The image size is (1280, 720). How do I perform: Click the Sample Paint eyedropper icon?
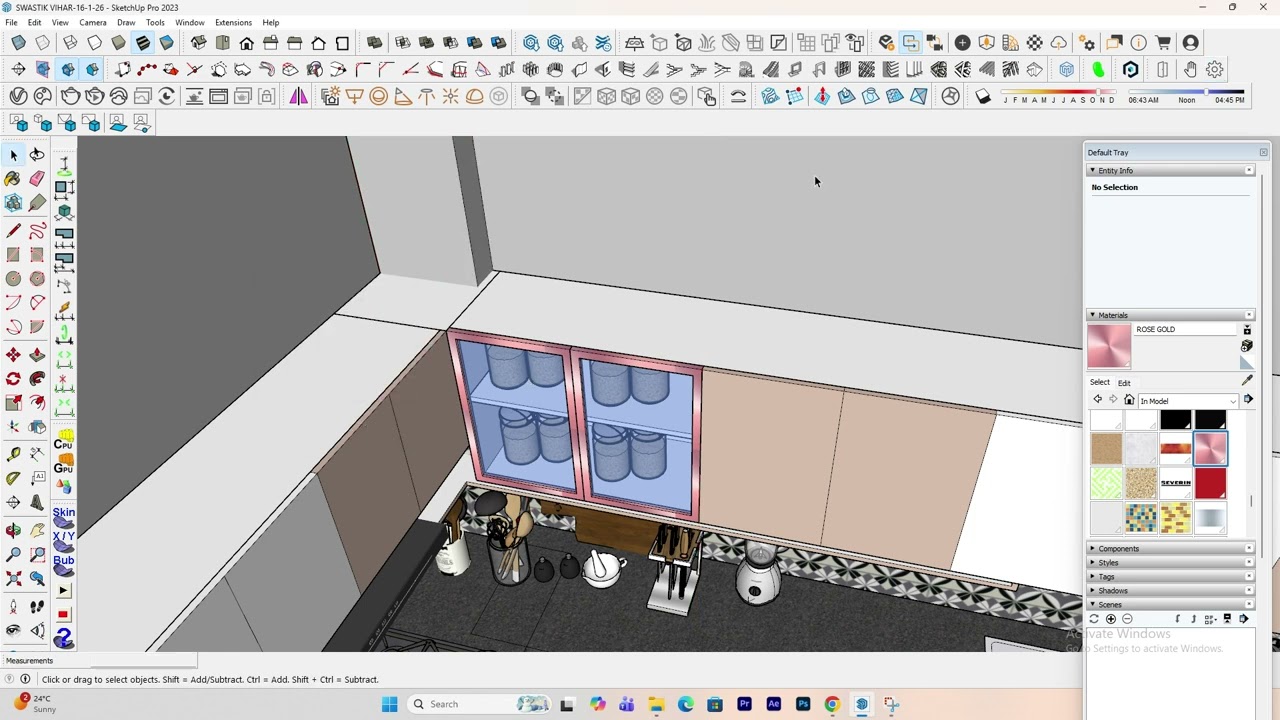point(1247,381)
